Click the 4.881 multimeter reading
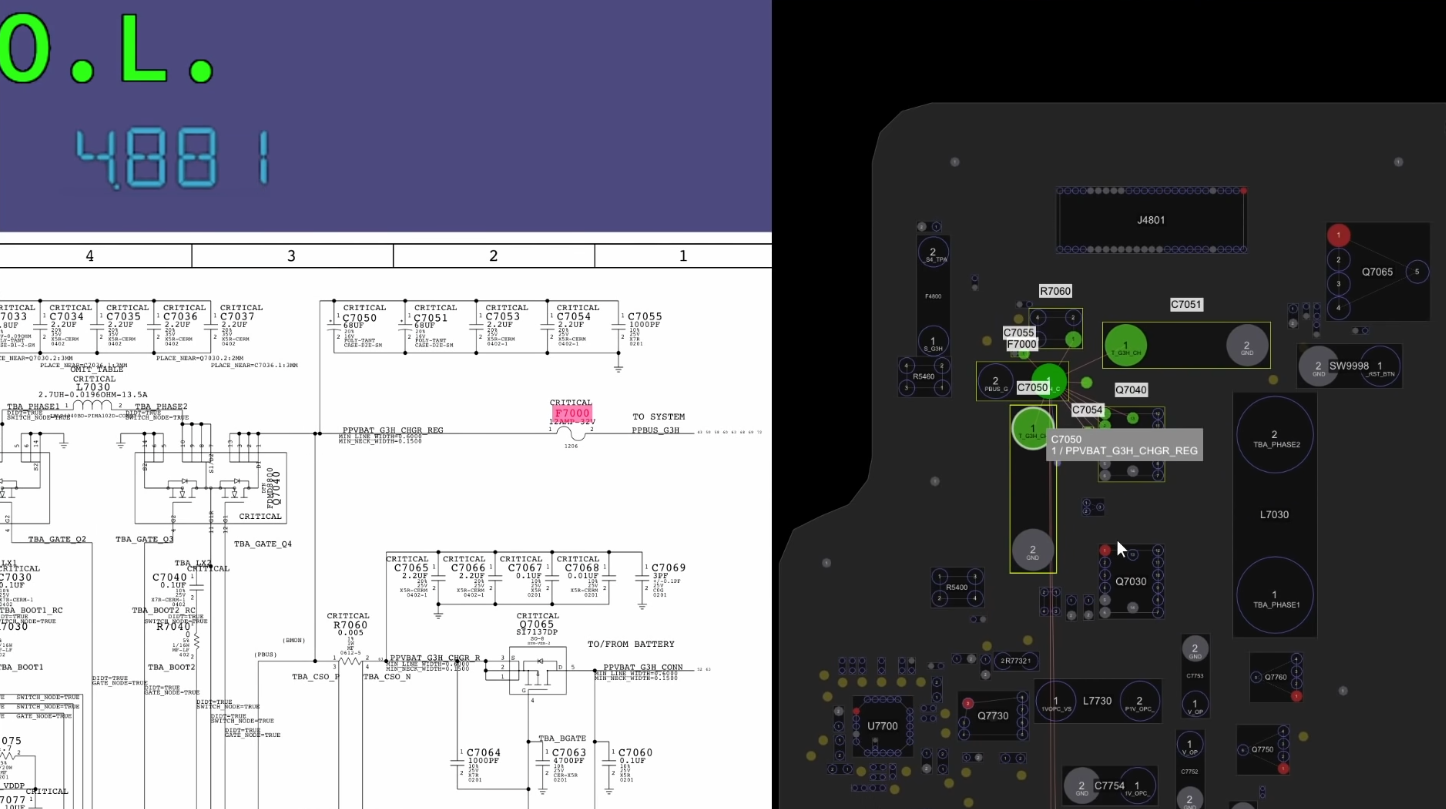Image resolution: width=1446 pixels, height=809 pixels. coord(173,160)
